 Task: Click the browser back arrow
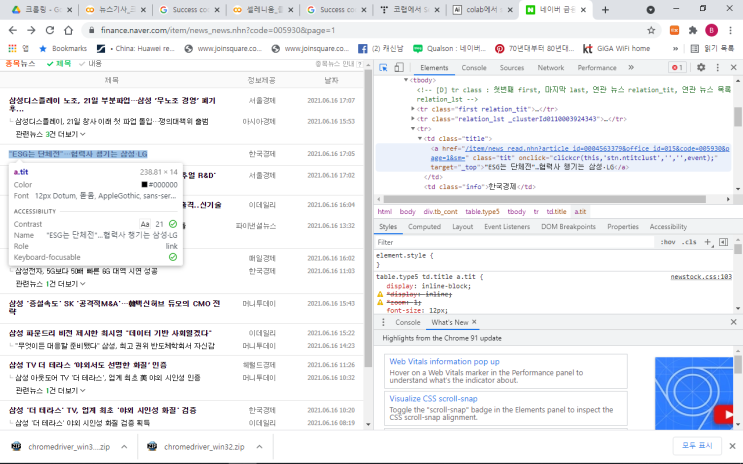tap(13, 30)
